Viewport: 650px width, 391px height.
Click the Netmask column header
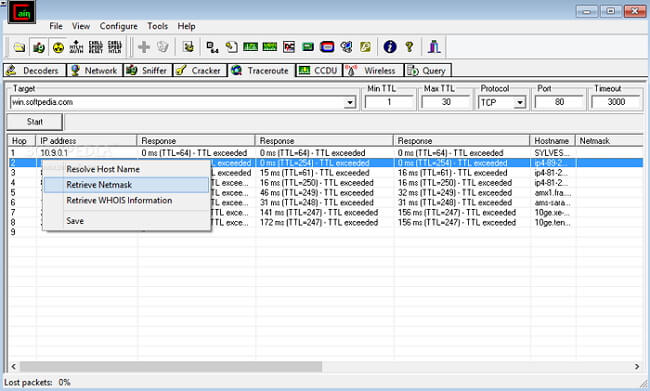(x=609, y=141)
